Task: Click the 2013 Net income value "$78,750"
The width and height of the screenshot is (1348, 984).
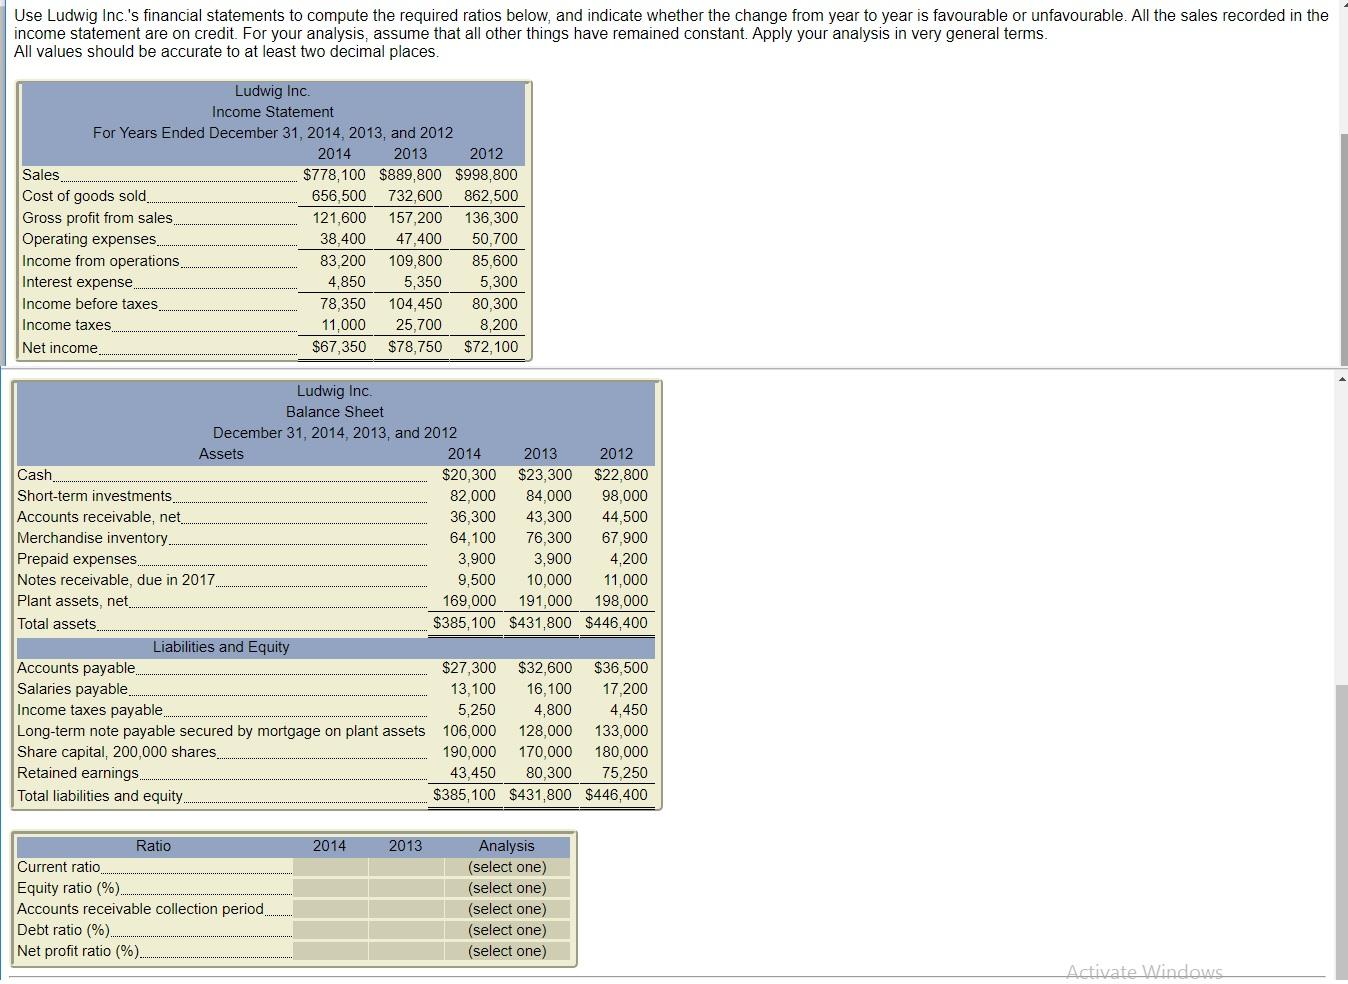Action: [x=415, y=347]
